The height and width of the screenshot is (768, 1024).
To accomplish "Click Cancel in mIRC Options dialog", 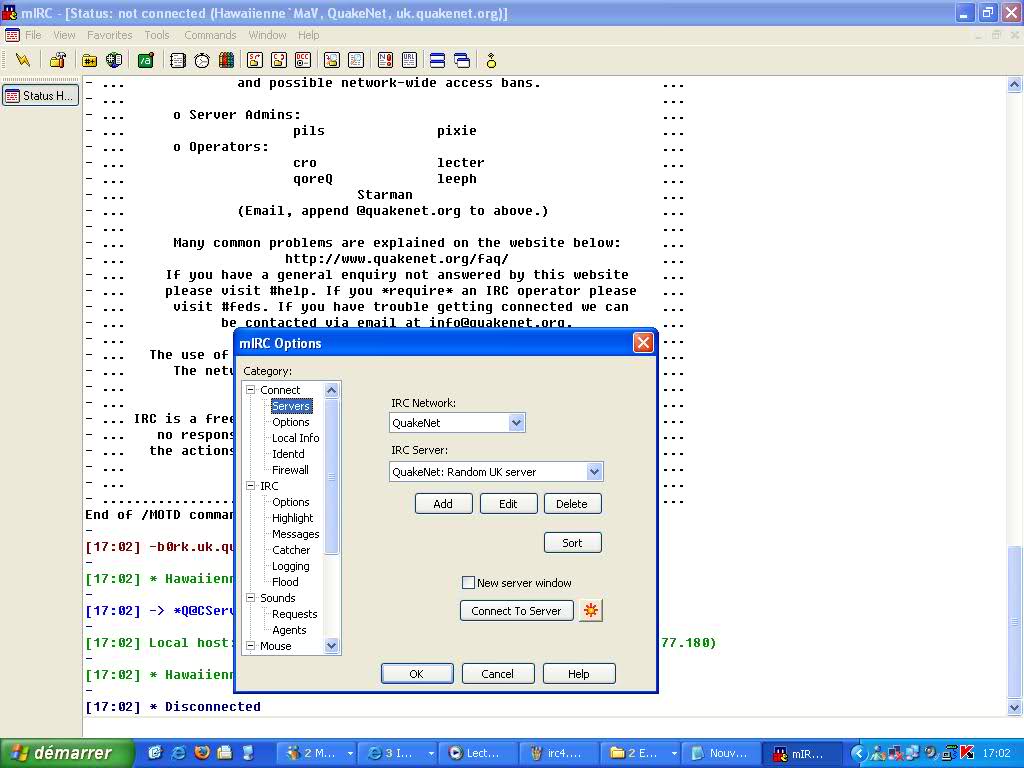I will coord(498,674).
